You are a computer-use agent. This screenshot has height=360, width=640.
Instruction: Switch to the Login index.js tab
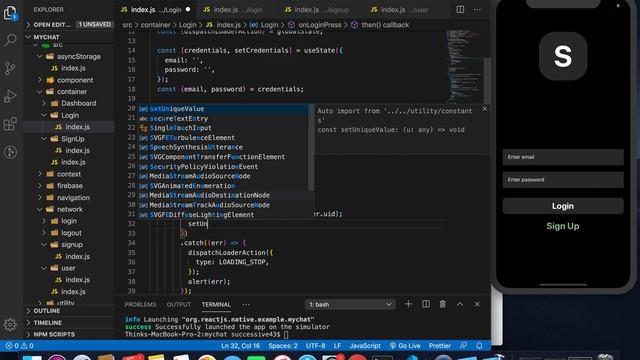[x=156, y=9]
